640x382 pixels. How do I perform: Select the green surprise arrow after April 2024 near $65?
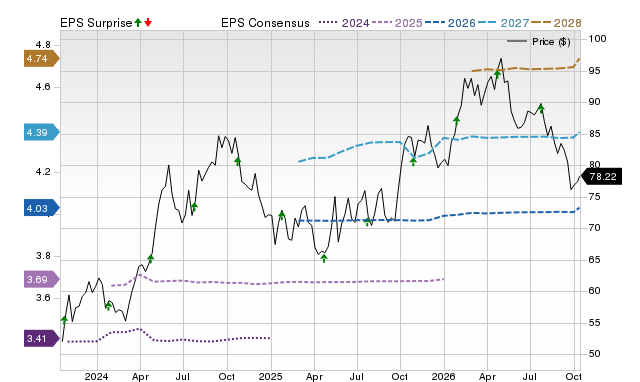click(151, 258)
